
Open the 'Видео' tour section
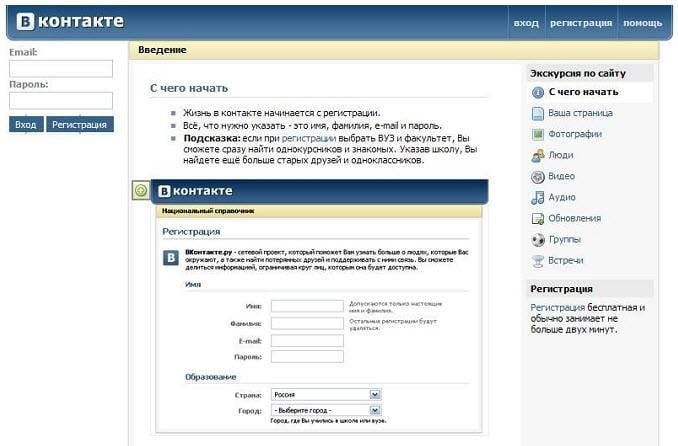coord(561,176)
